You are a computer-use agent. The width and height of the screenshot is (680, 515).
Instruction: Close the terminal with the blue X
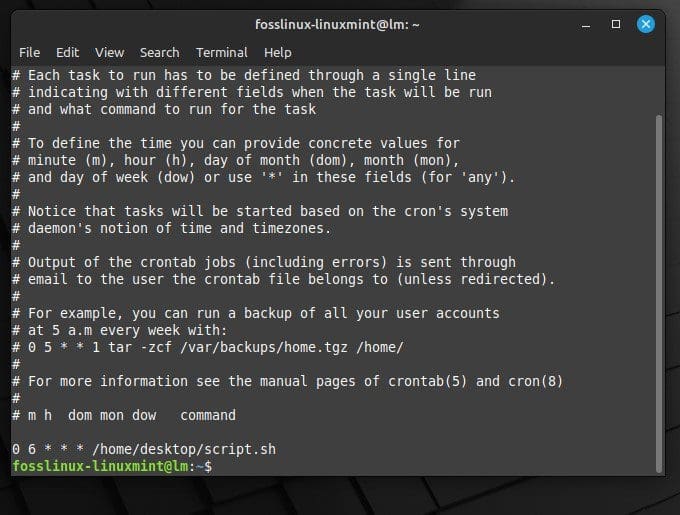(x=645, y=24)
